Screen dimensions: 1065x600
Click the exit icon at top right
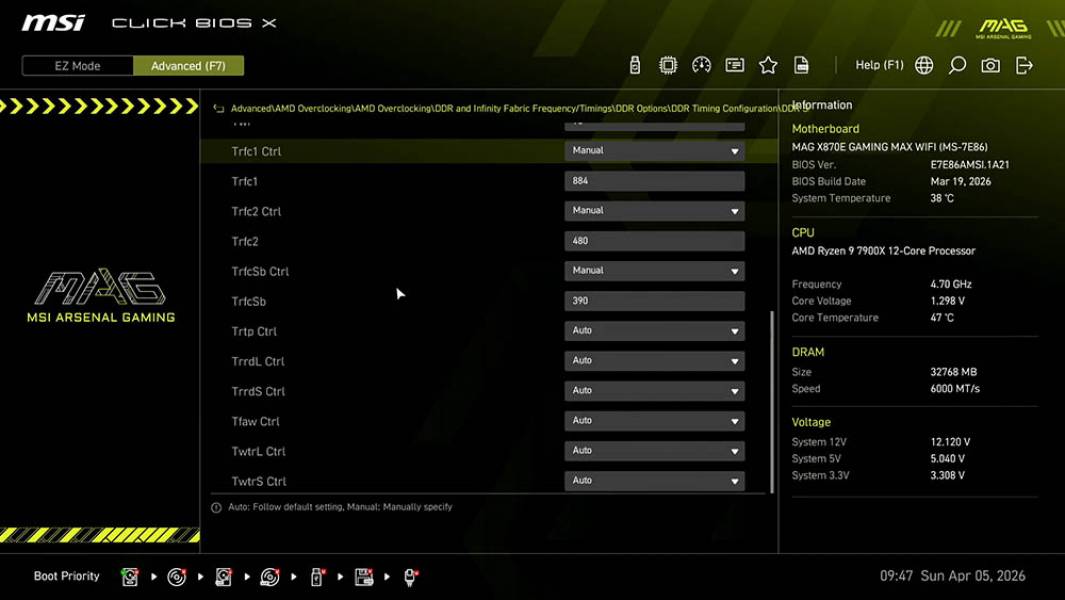pos(1024,64)
